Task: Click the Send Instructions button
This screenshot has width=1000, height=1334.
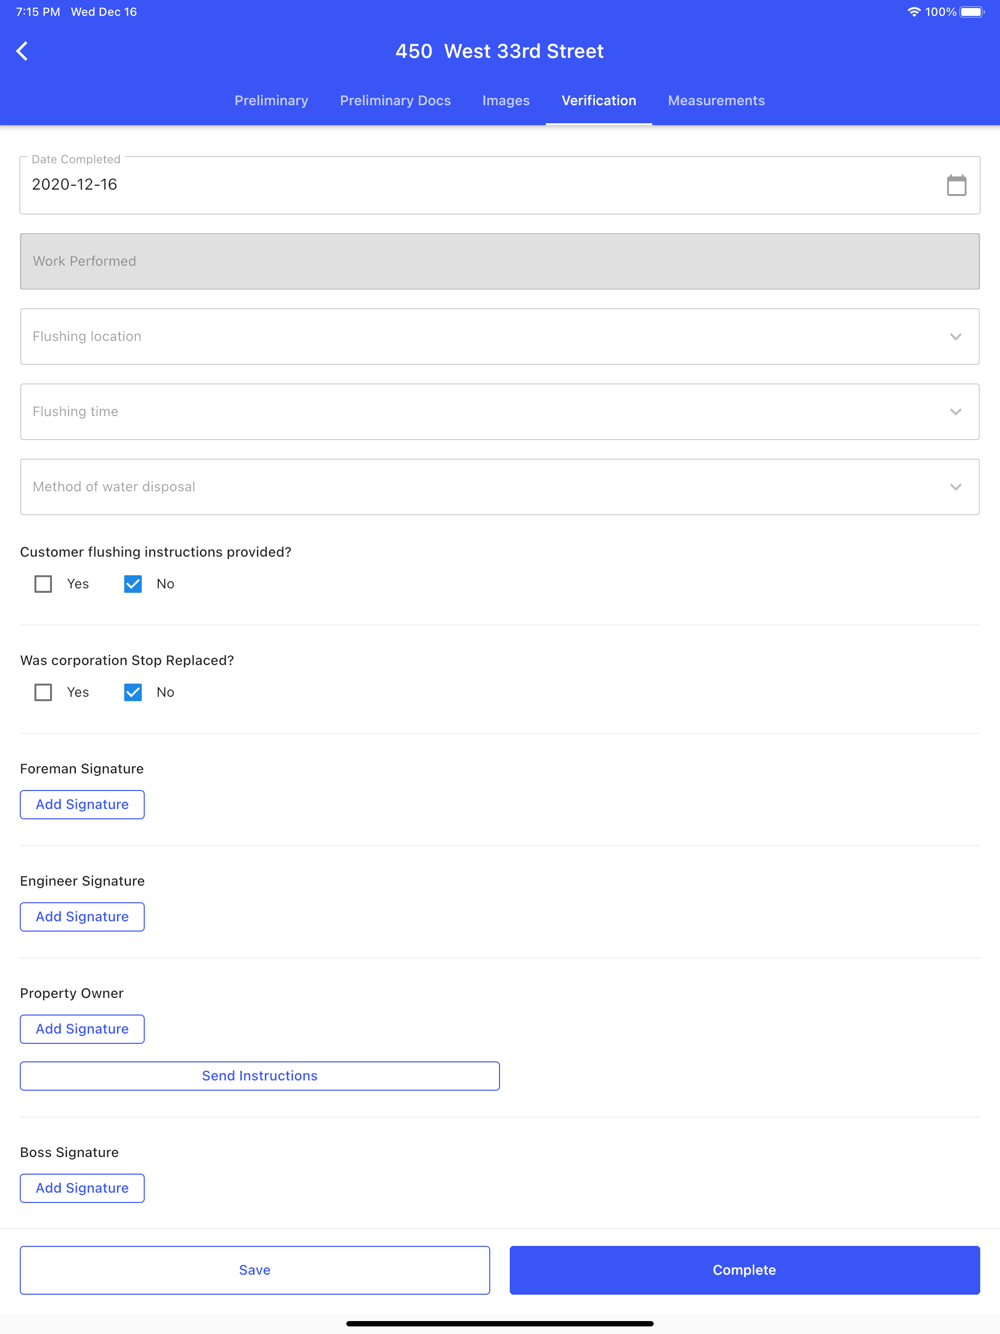Action: tap(260, 1076)
